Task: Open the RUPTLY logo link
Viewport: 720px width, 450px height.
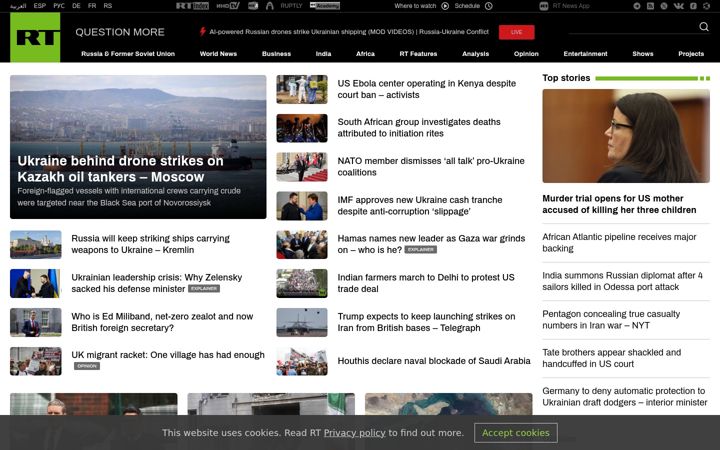Action: point(291,6)
